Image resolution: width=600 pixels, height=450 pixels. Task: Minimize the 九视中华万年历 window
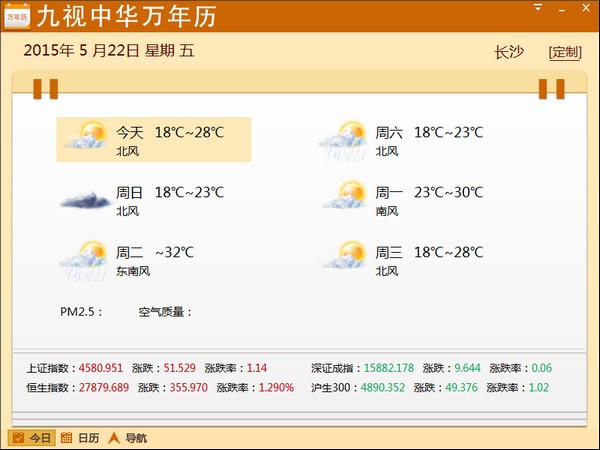[562, 10]
